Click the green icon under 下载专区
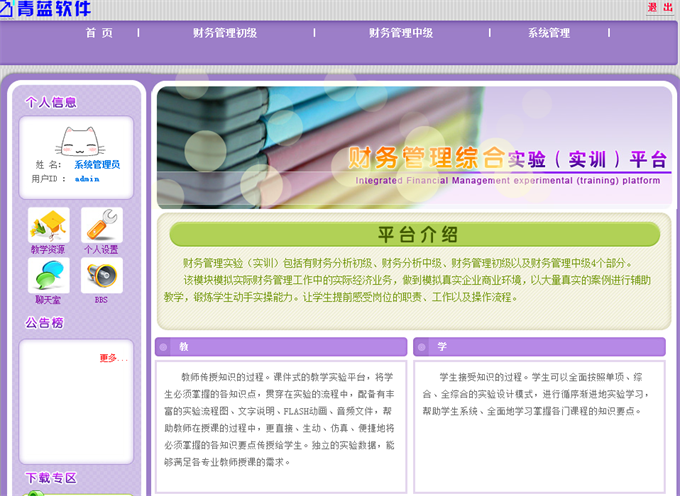The image size is (680, 496). click(35, 492)
